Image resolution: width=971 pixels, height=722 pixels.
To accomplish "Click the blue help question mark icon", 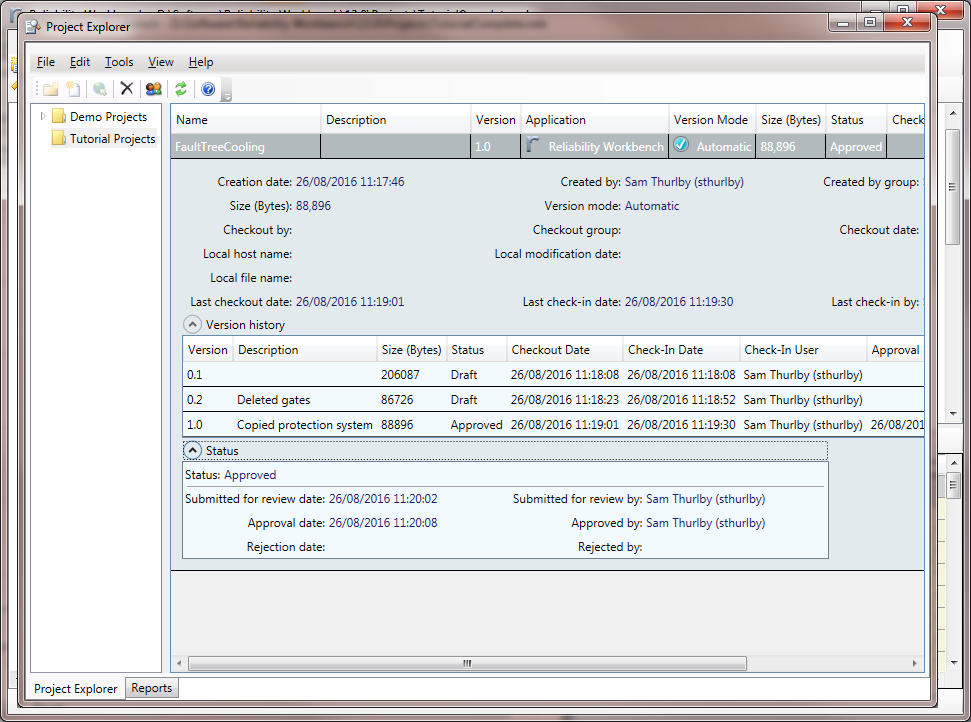I will coord(208,89).
